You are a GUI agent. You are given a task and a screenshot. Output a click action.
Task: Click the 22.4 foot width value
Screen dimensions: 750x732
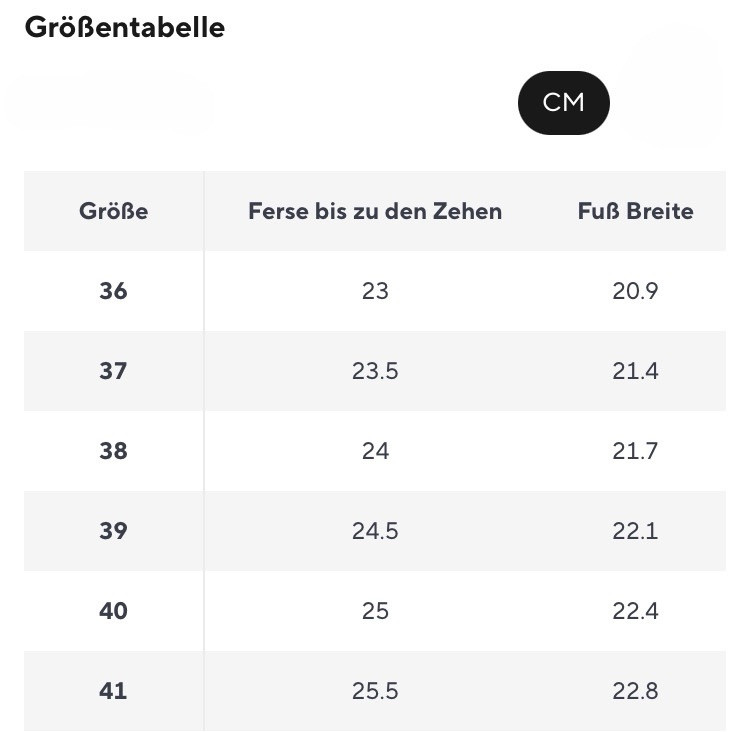[x=635, y=610]
